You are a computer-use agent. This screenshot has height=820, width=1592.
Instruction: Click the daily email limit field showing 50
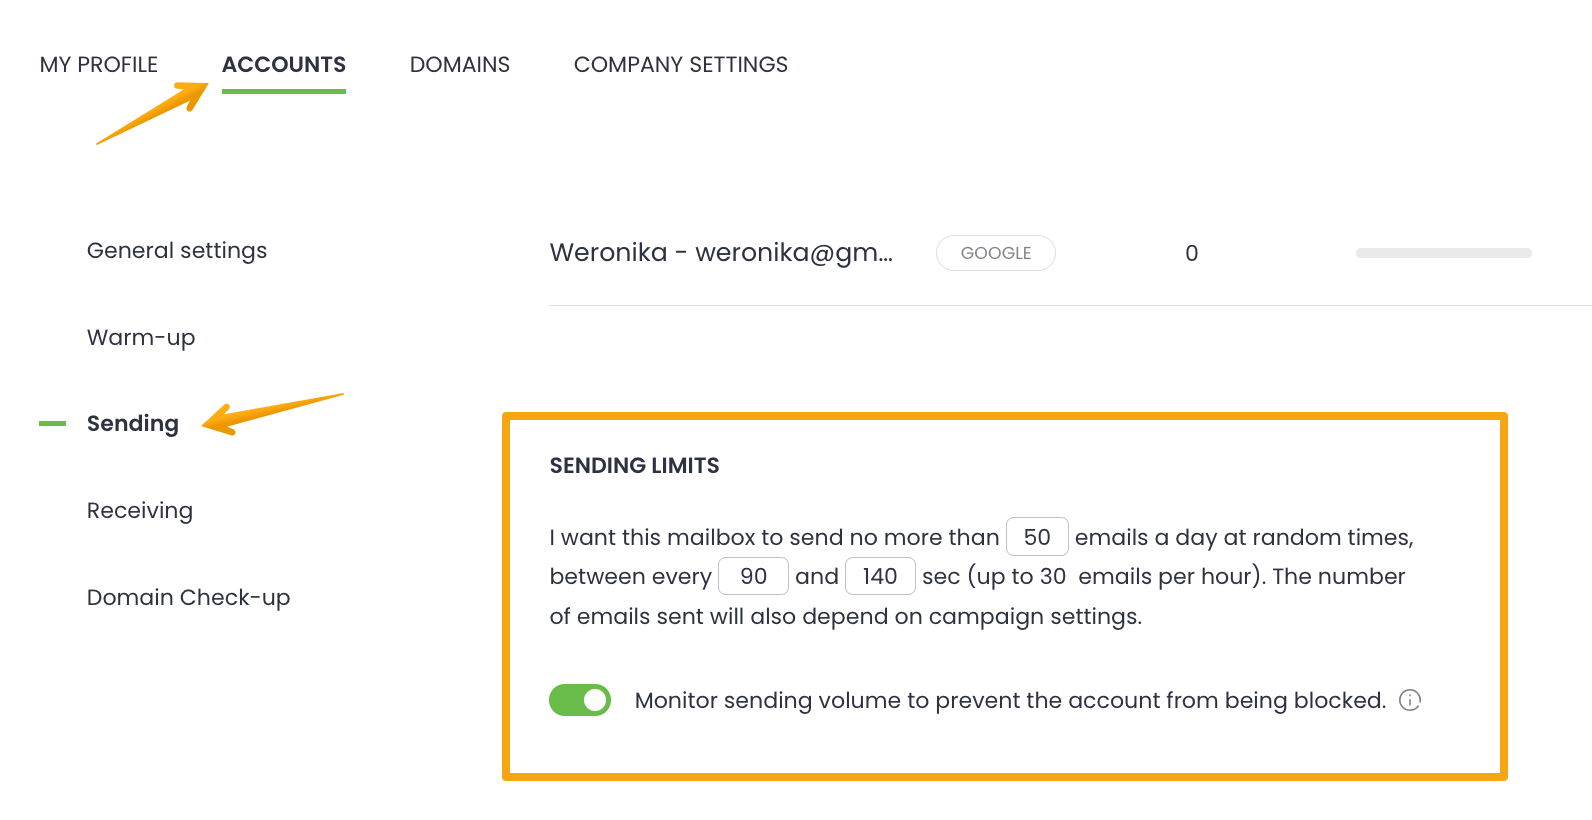pyautogui.click(x=1037, y=537)
